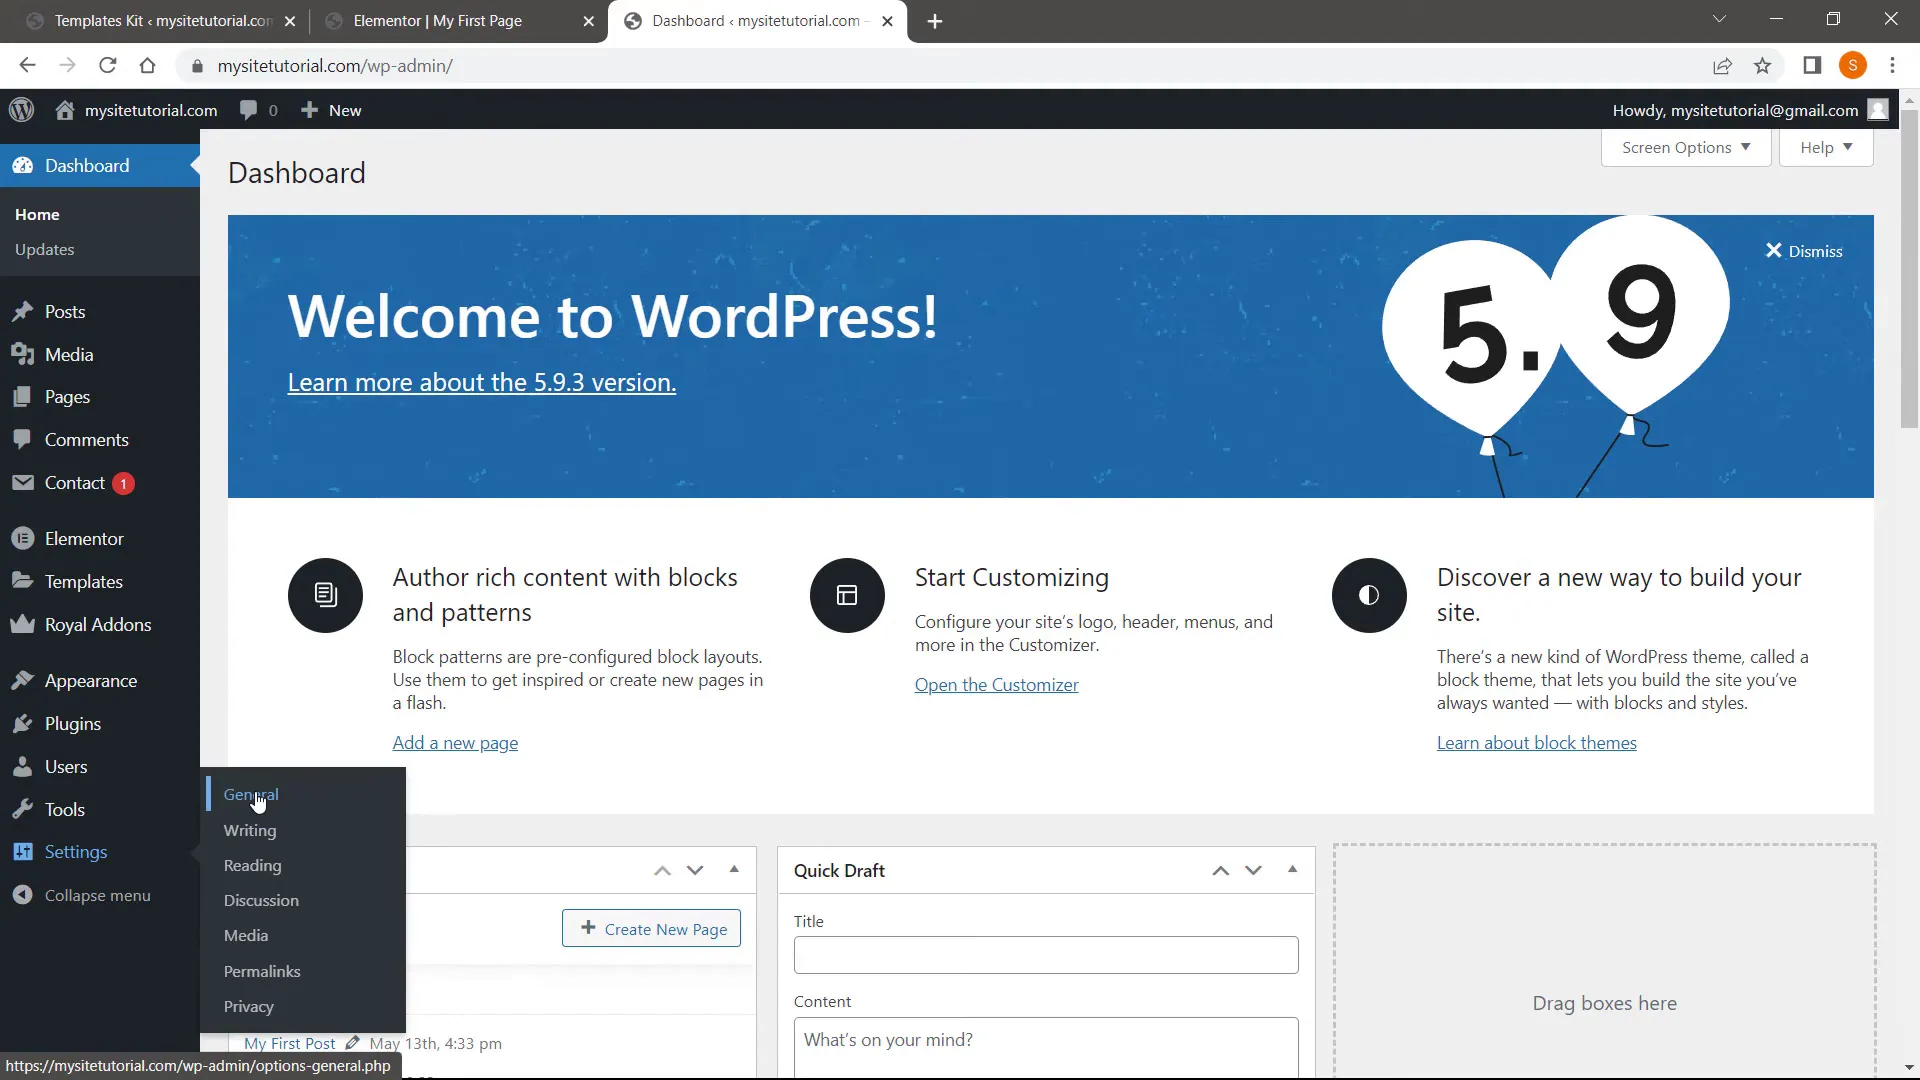Image resolution: width=1920 pixels, height=1080 pixels.
Task: Click the Settings sliders icon
Action: [23, 852]
